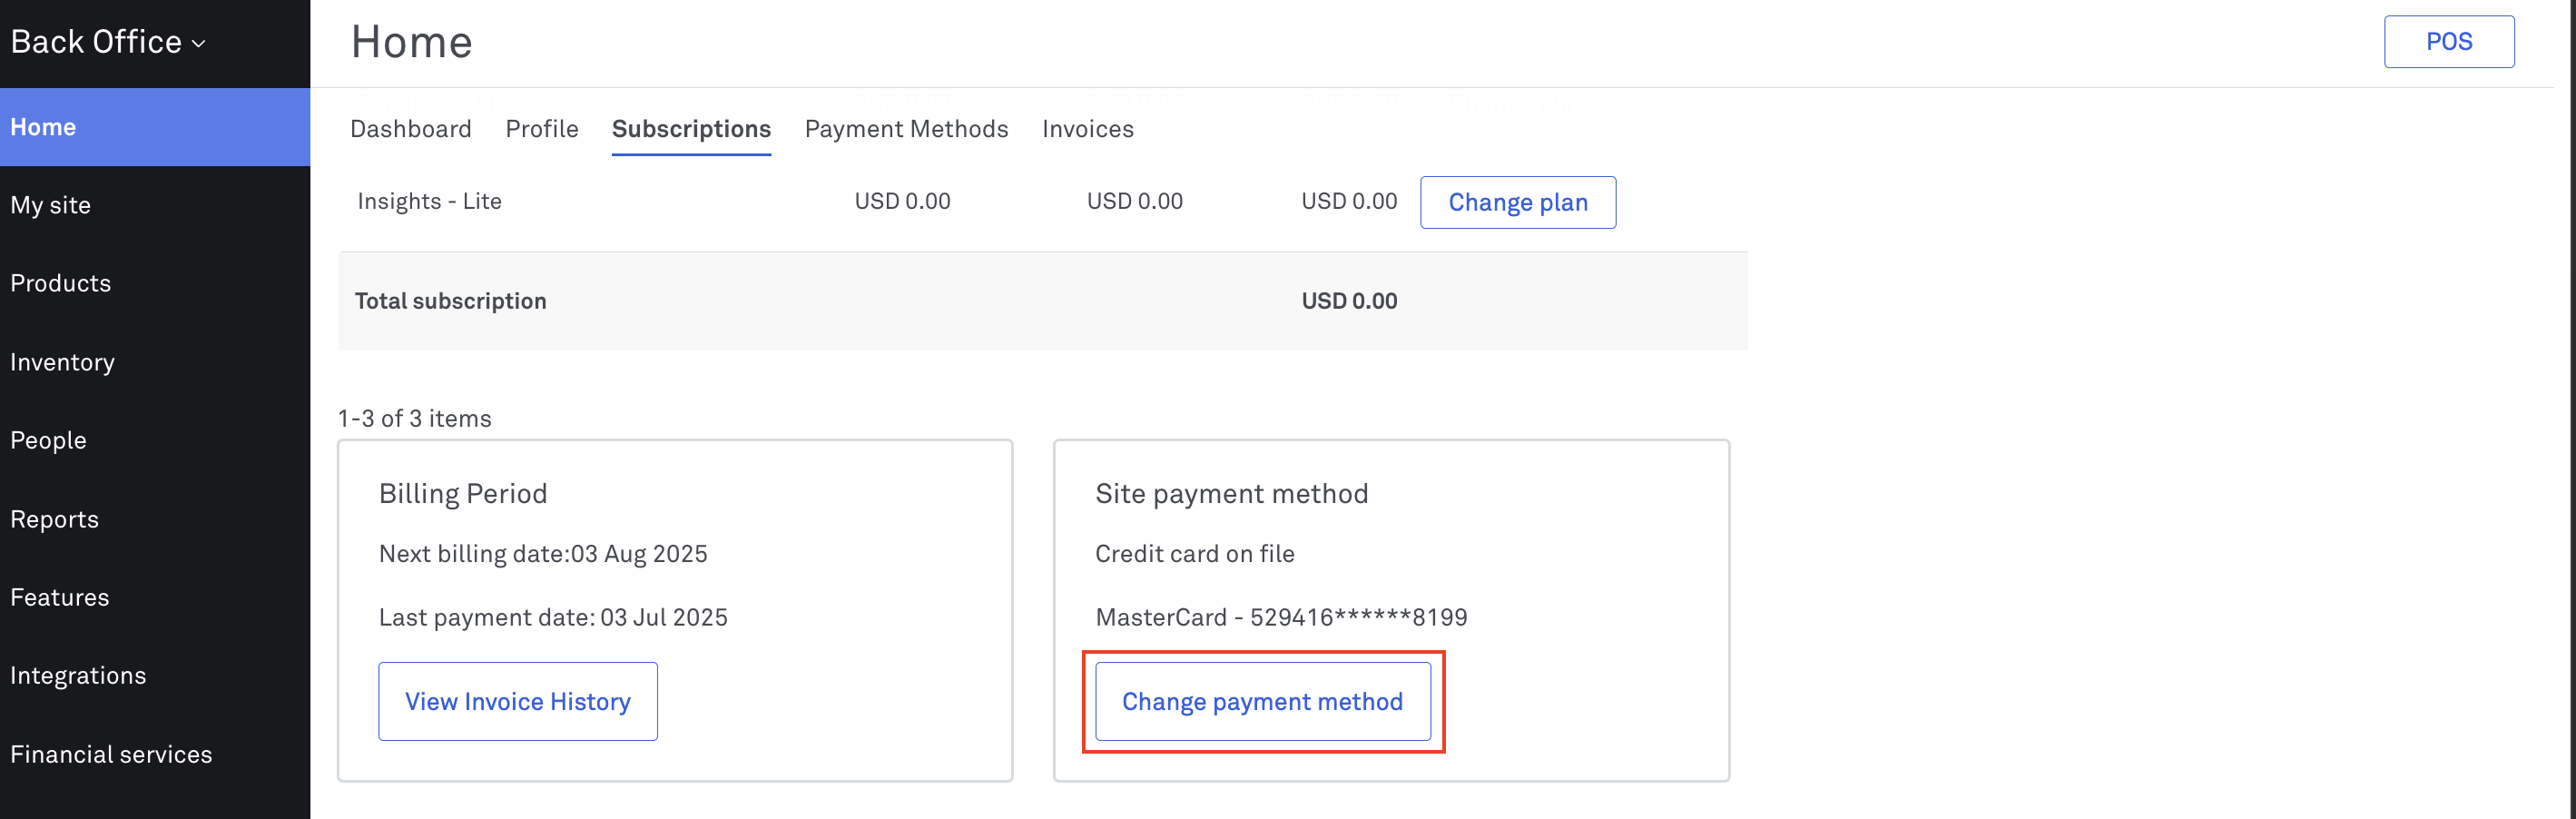Select the Profile tab
The height and width of the screenshot is (819, 2576).
pyautogui.click(x=541, y=129)
